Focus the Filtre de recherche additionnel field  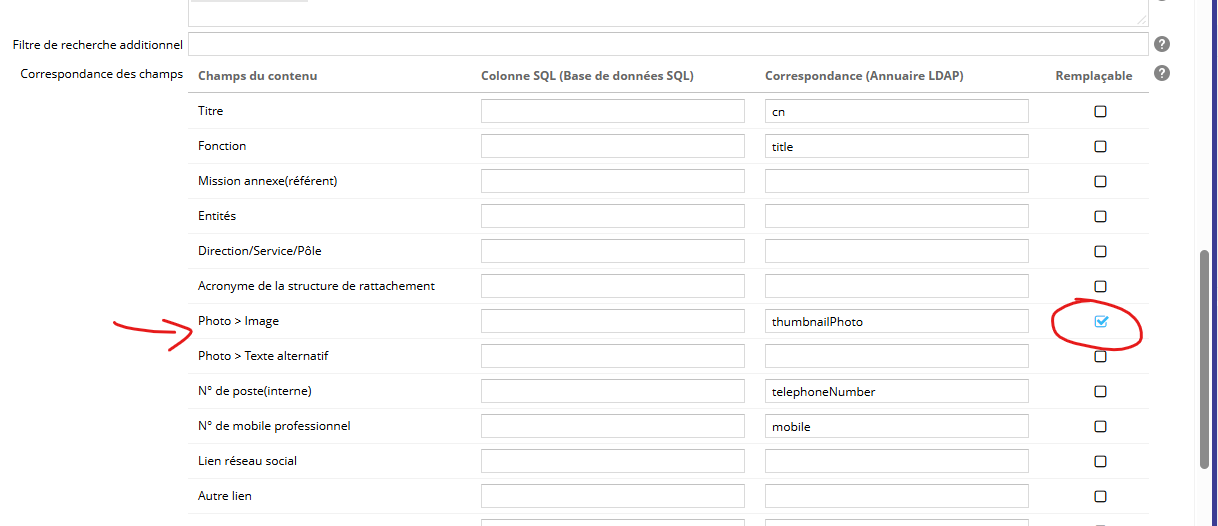(668, 44)
